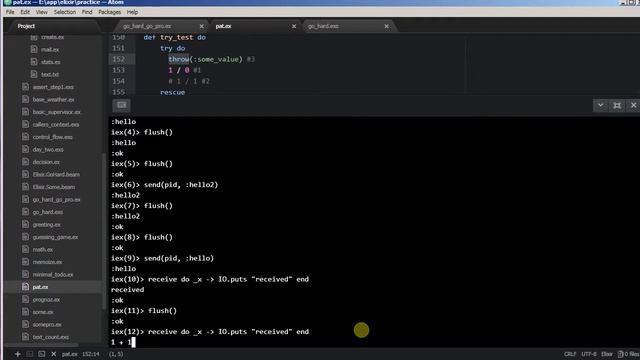Open guessing_game.ex file

pos(55,237)
